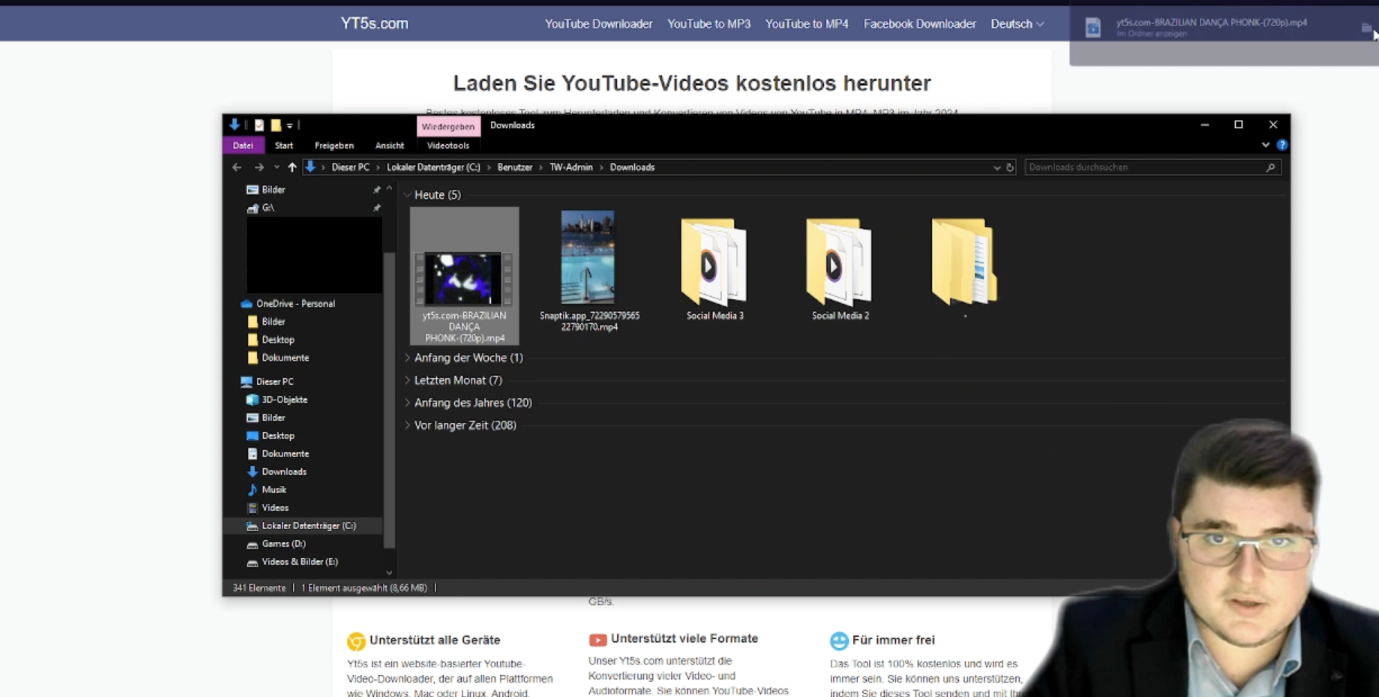Open the Videotools ribbon tab
1379x697 pixels.
448,146
